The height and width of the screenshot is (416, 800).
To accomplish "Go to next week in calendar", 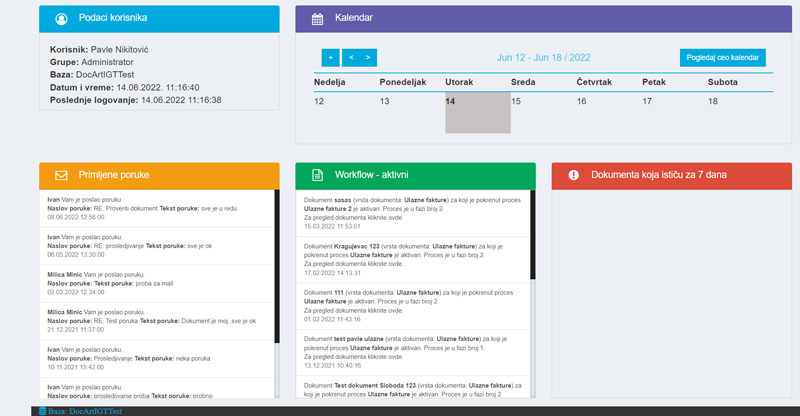I will coord(368,58).
